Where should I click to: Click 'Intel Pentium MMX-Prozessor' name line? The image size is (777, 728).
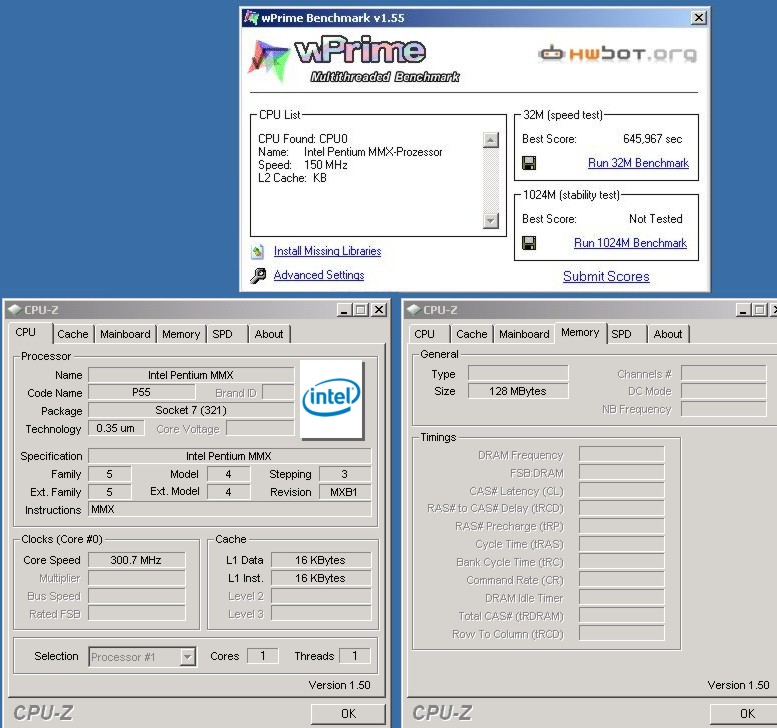(x=373, y=152)
